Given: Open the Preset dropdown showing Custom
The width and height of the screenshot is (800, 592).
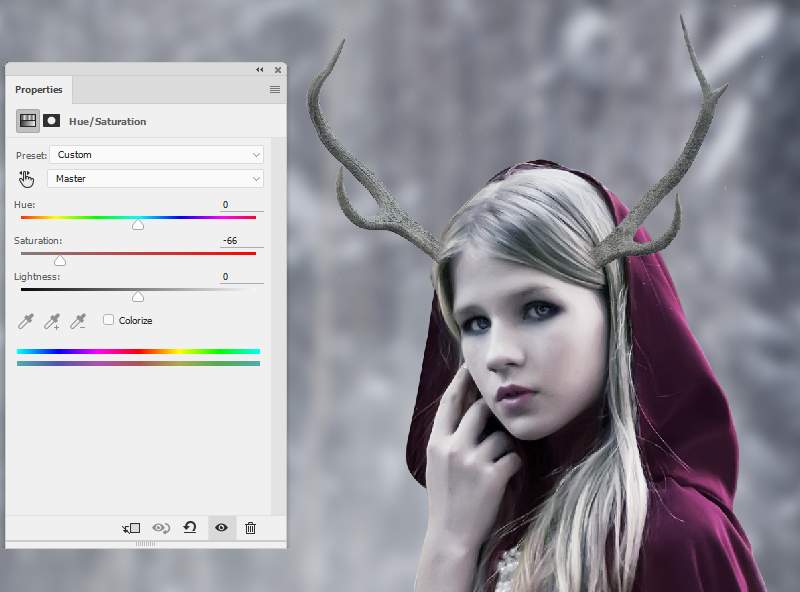Looking at the screenshot, I should point(155,155).
